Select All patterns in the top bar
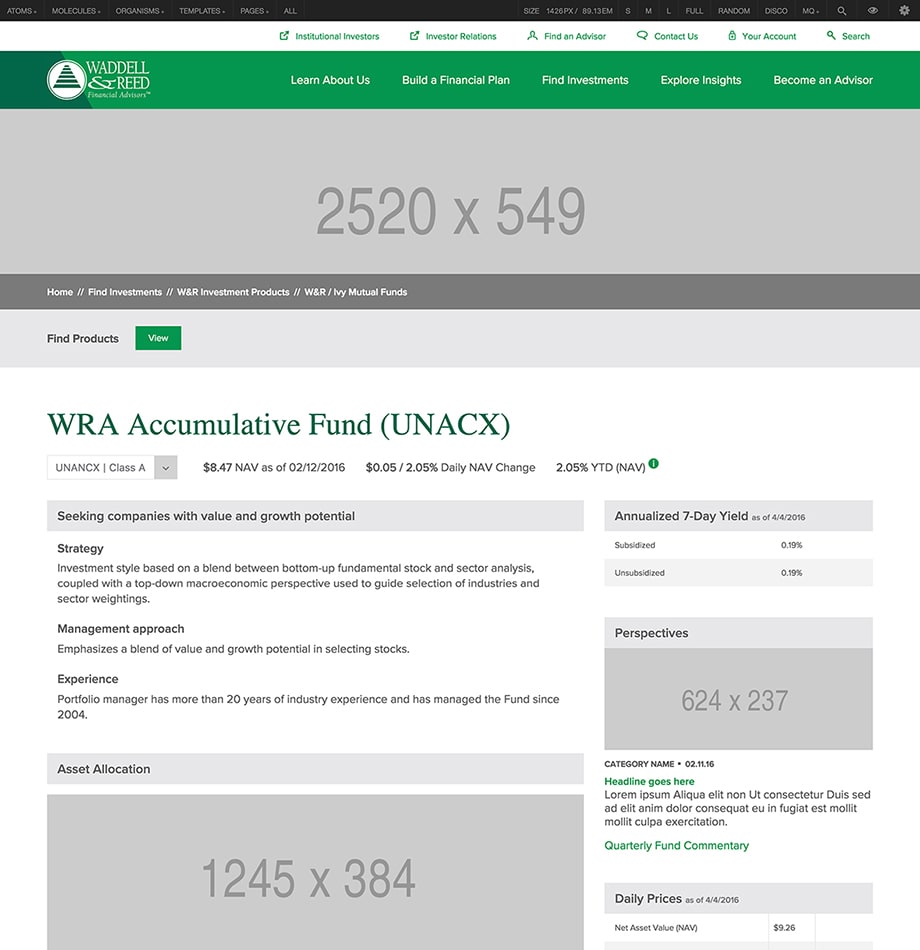 (x=290, y=11)
